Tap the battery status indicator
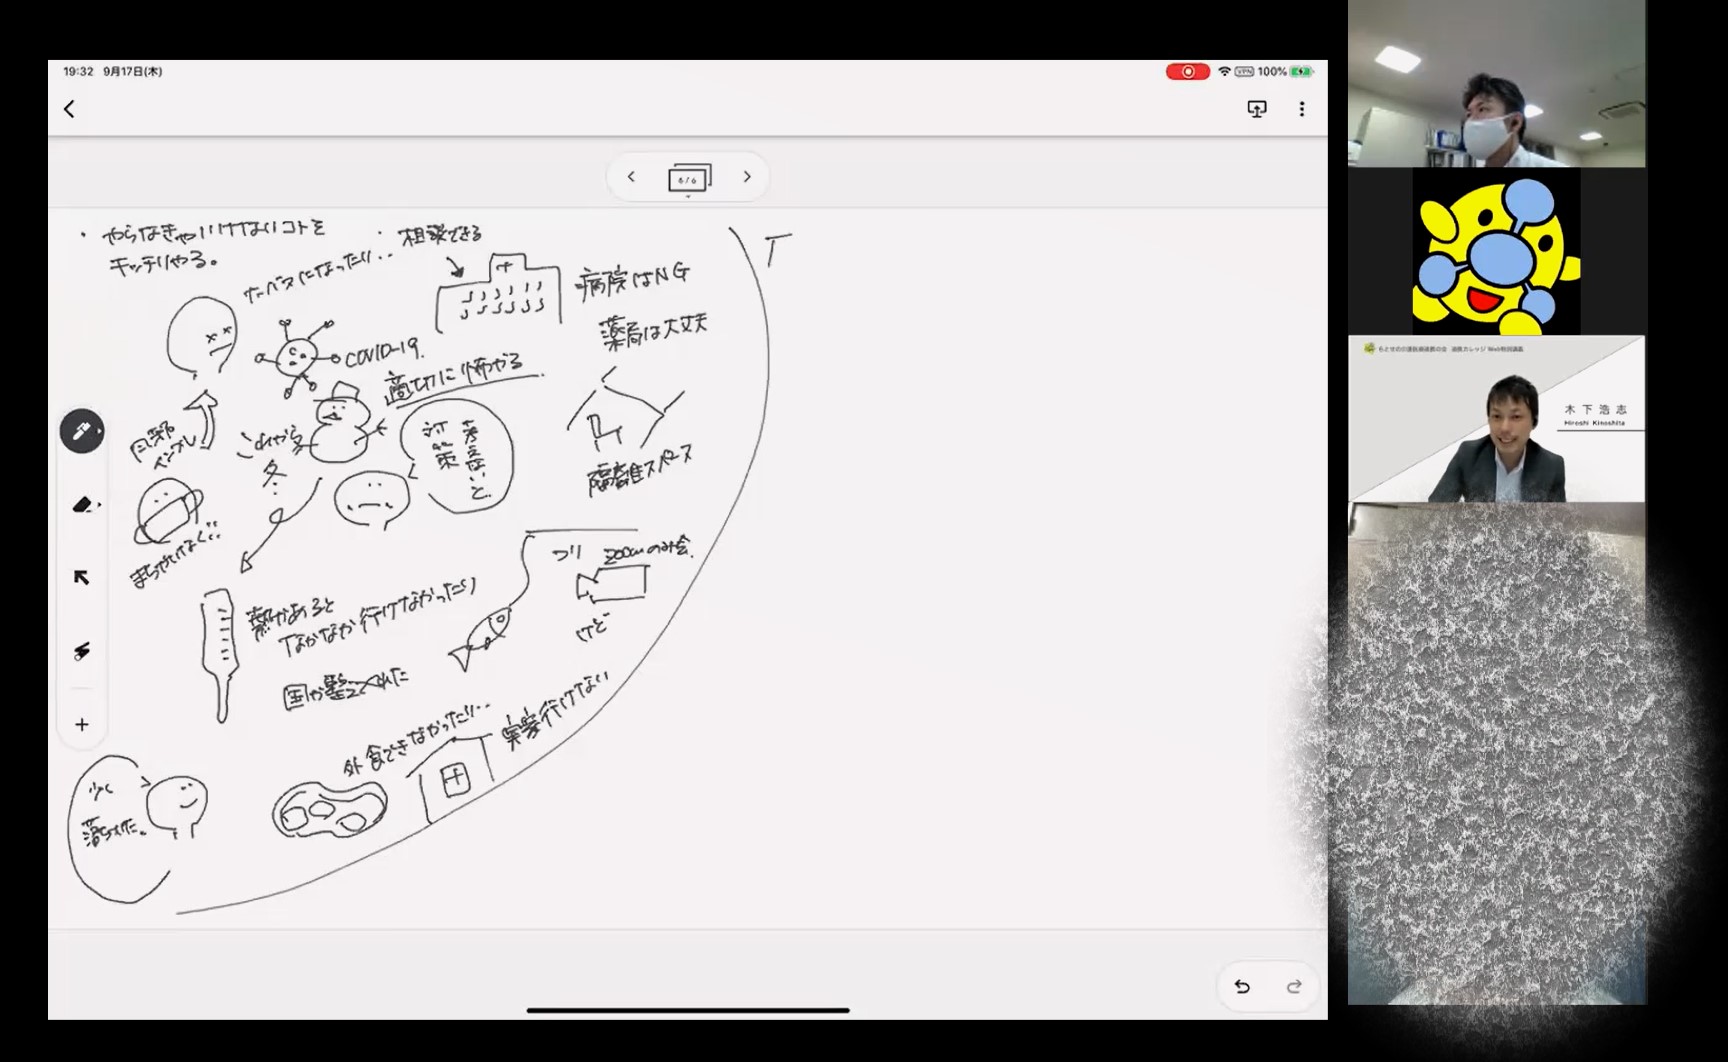 click(1301, 72)
